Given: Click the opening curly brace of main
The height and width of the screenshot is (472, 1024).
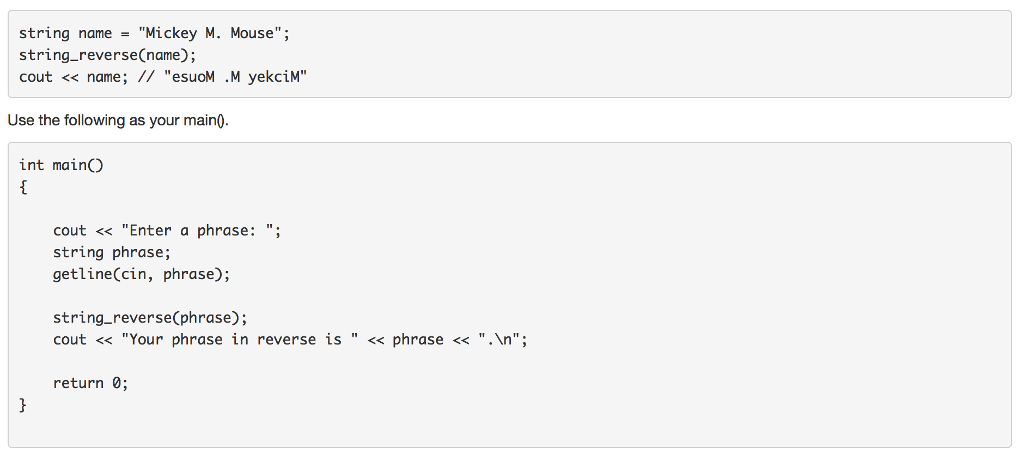Looking at the screenshot, I should pos(23,187).
